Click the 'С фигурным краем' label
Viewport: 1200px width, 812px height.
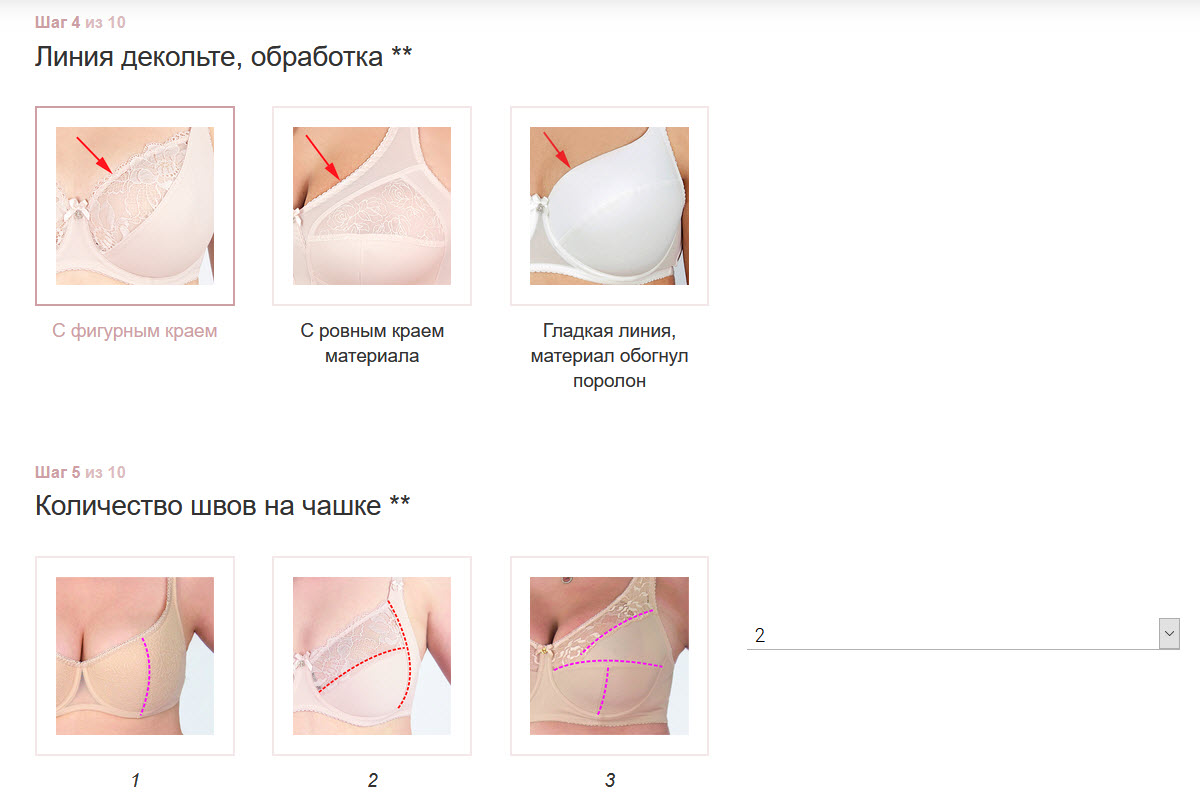135,331
